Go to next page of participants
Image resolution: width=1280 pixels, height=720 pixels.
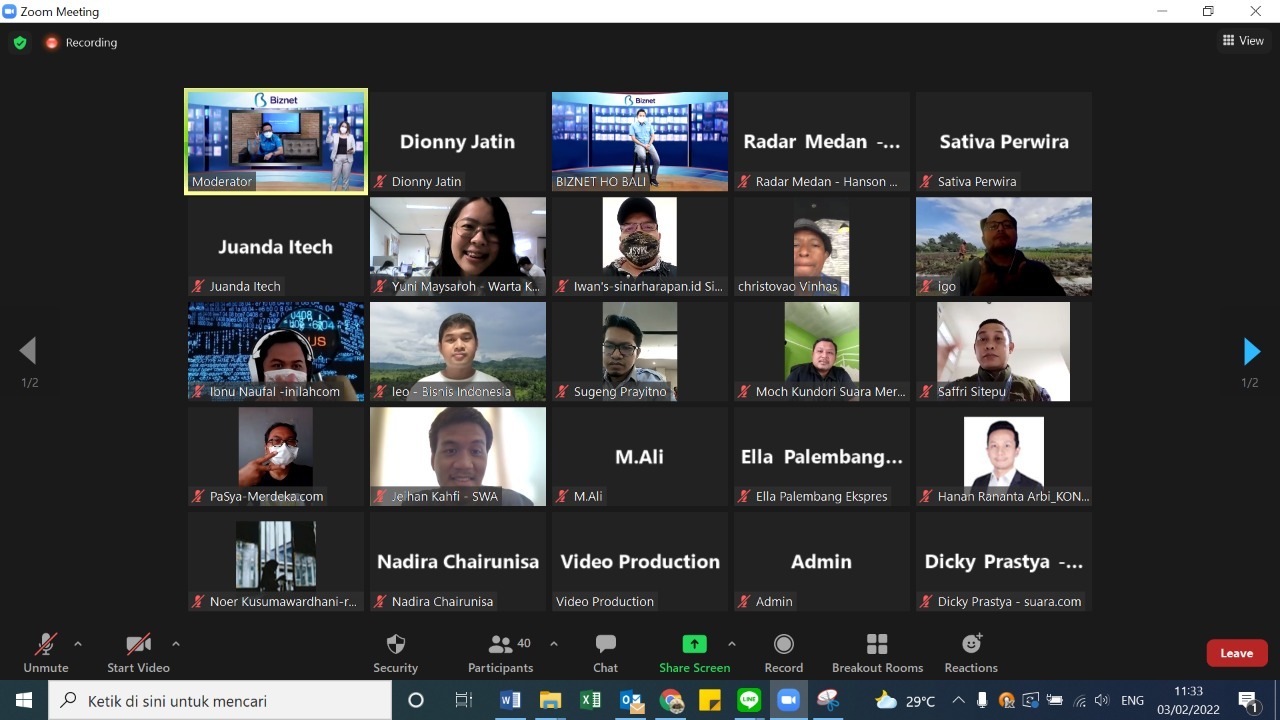(x=1251, y=351)
